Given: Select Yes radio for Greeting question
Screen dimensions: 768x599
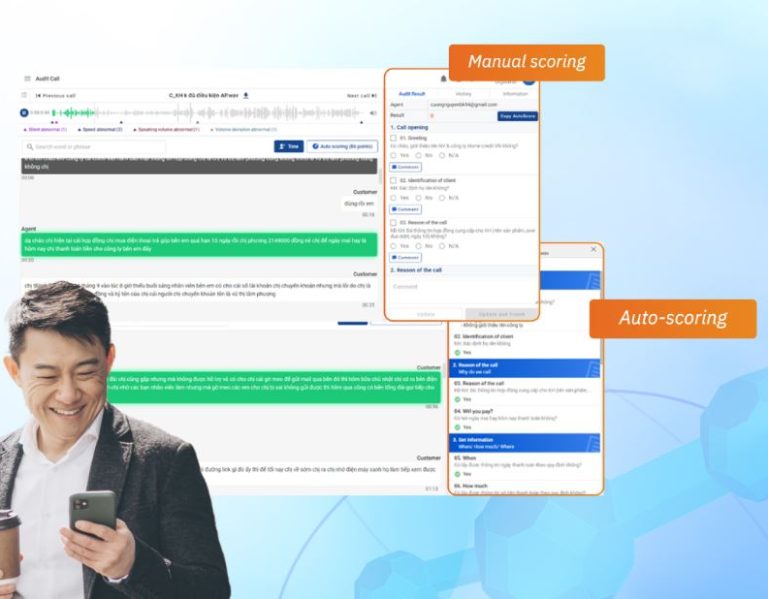Looking at the screenshot, I should click(x=395, y=155).
